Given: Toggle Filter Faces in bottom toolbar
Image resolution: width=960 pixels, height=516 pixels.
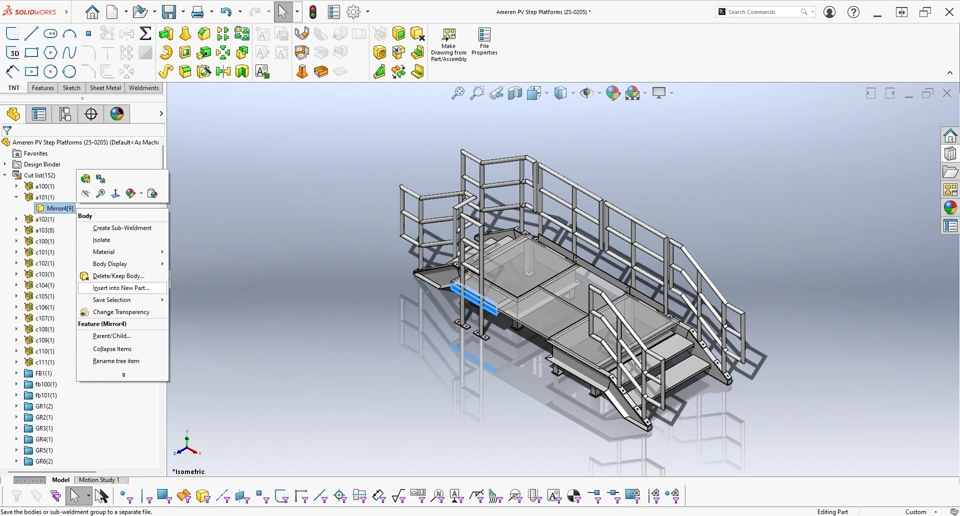Looking at the screenshot, I should pos(164,496).
